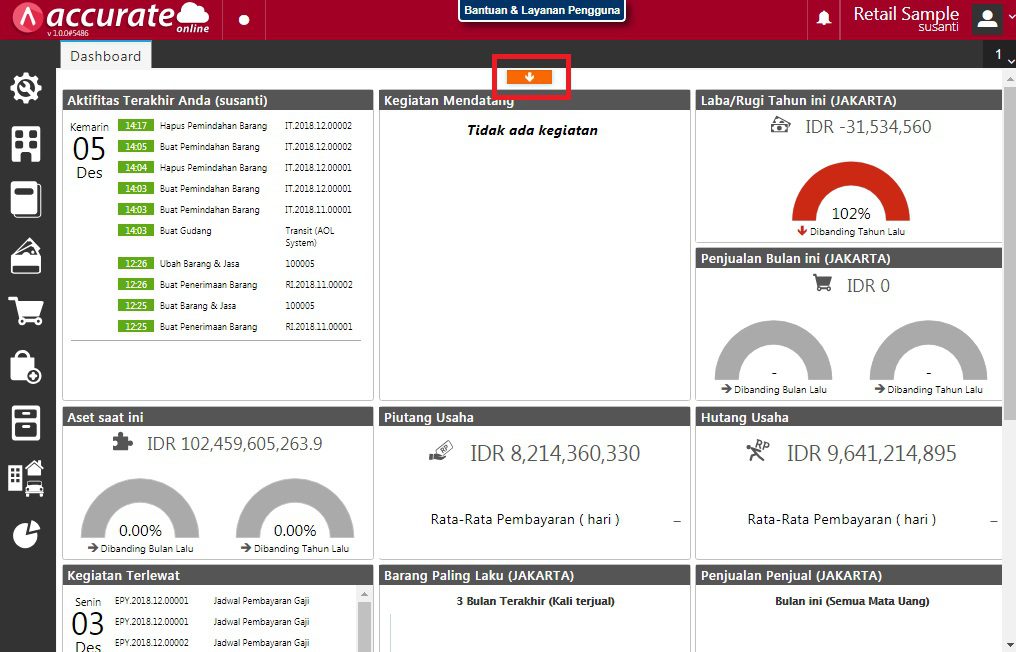Screen dimensions: 1016x652
Task: Open the journal book icon in the sidebar
Action: point(27,199)
